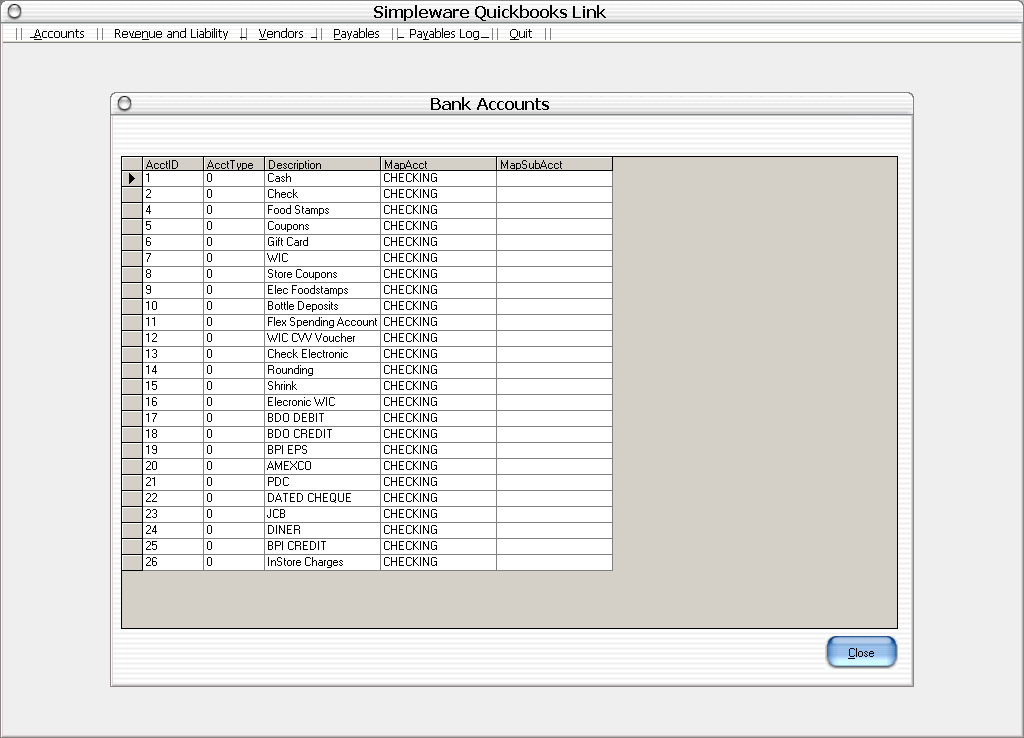Image resolution: width=1024 pixels, height=738 pixels.
Task: Open the Payables Log menu
Action: [x=444, y=34]
